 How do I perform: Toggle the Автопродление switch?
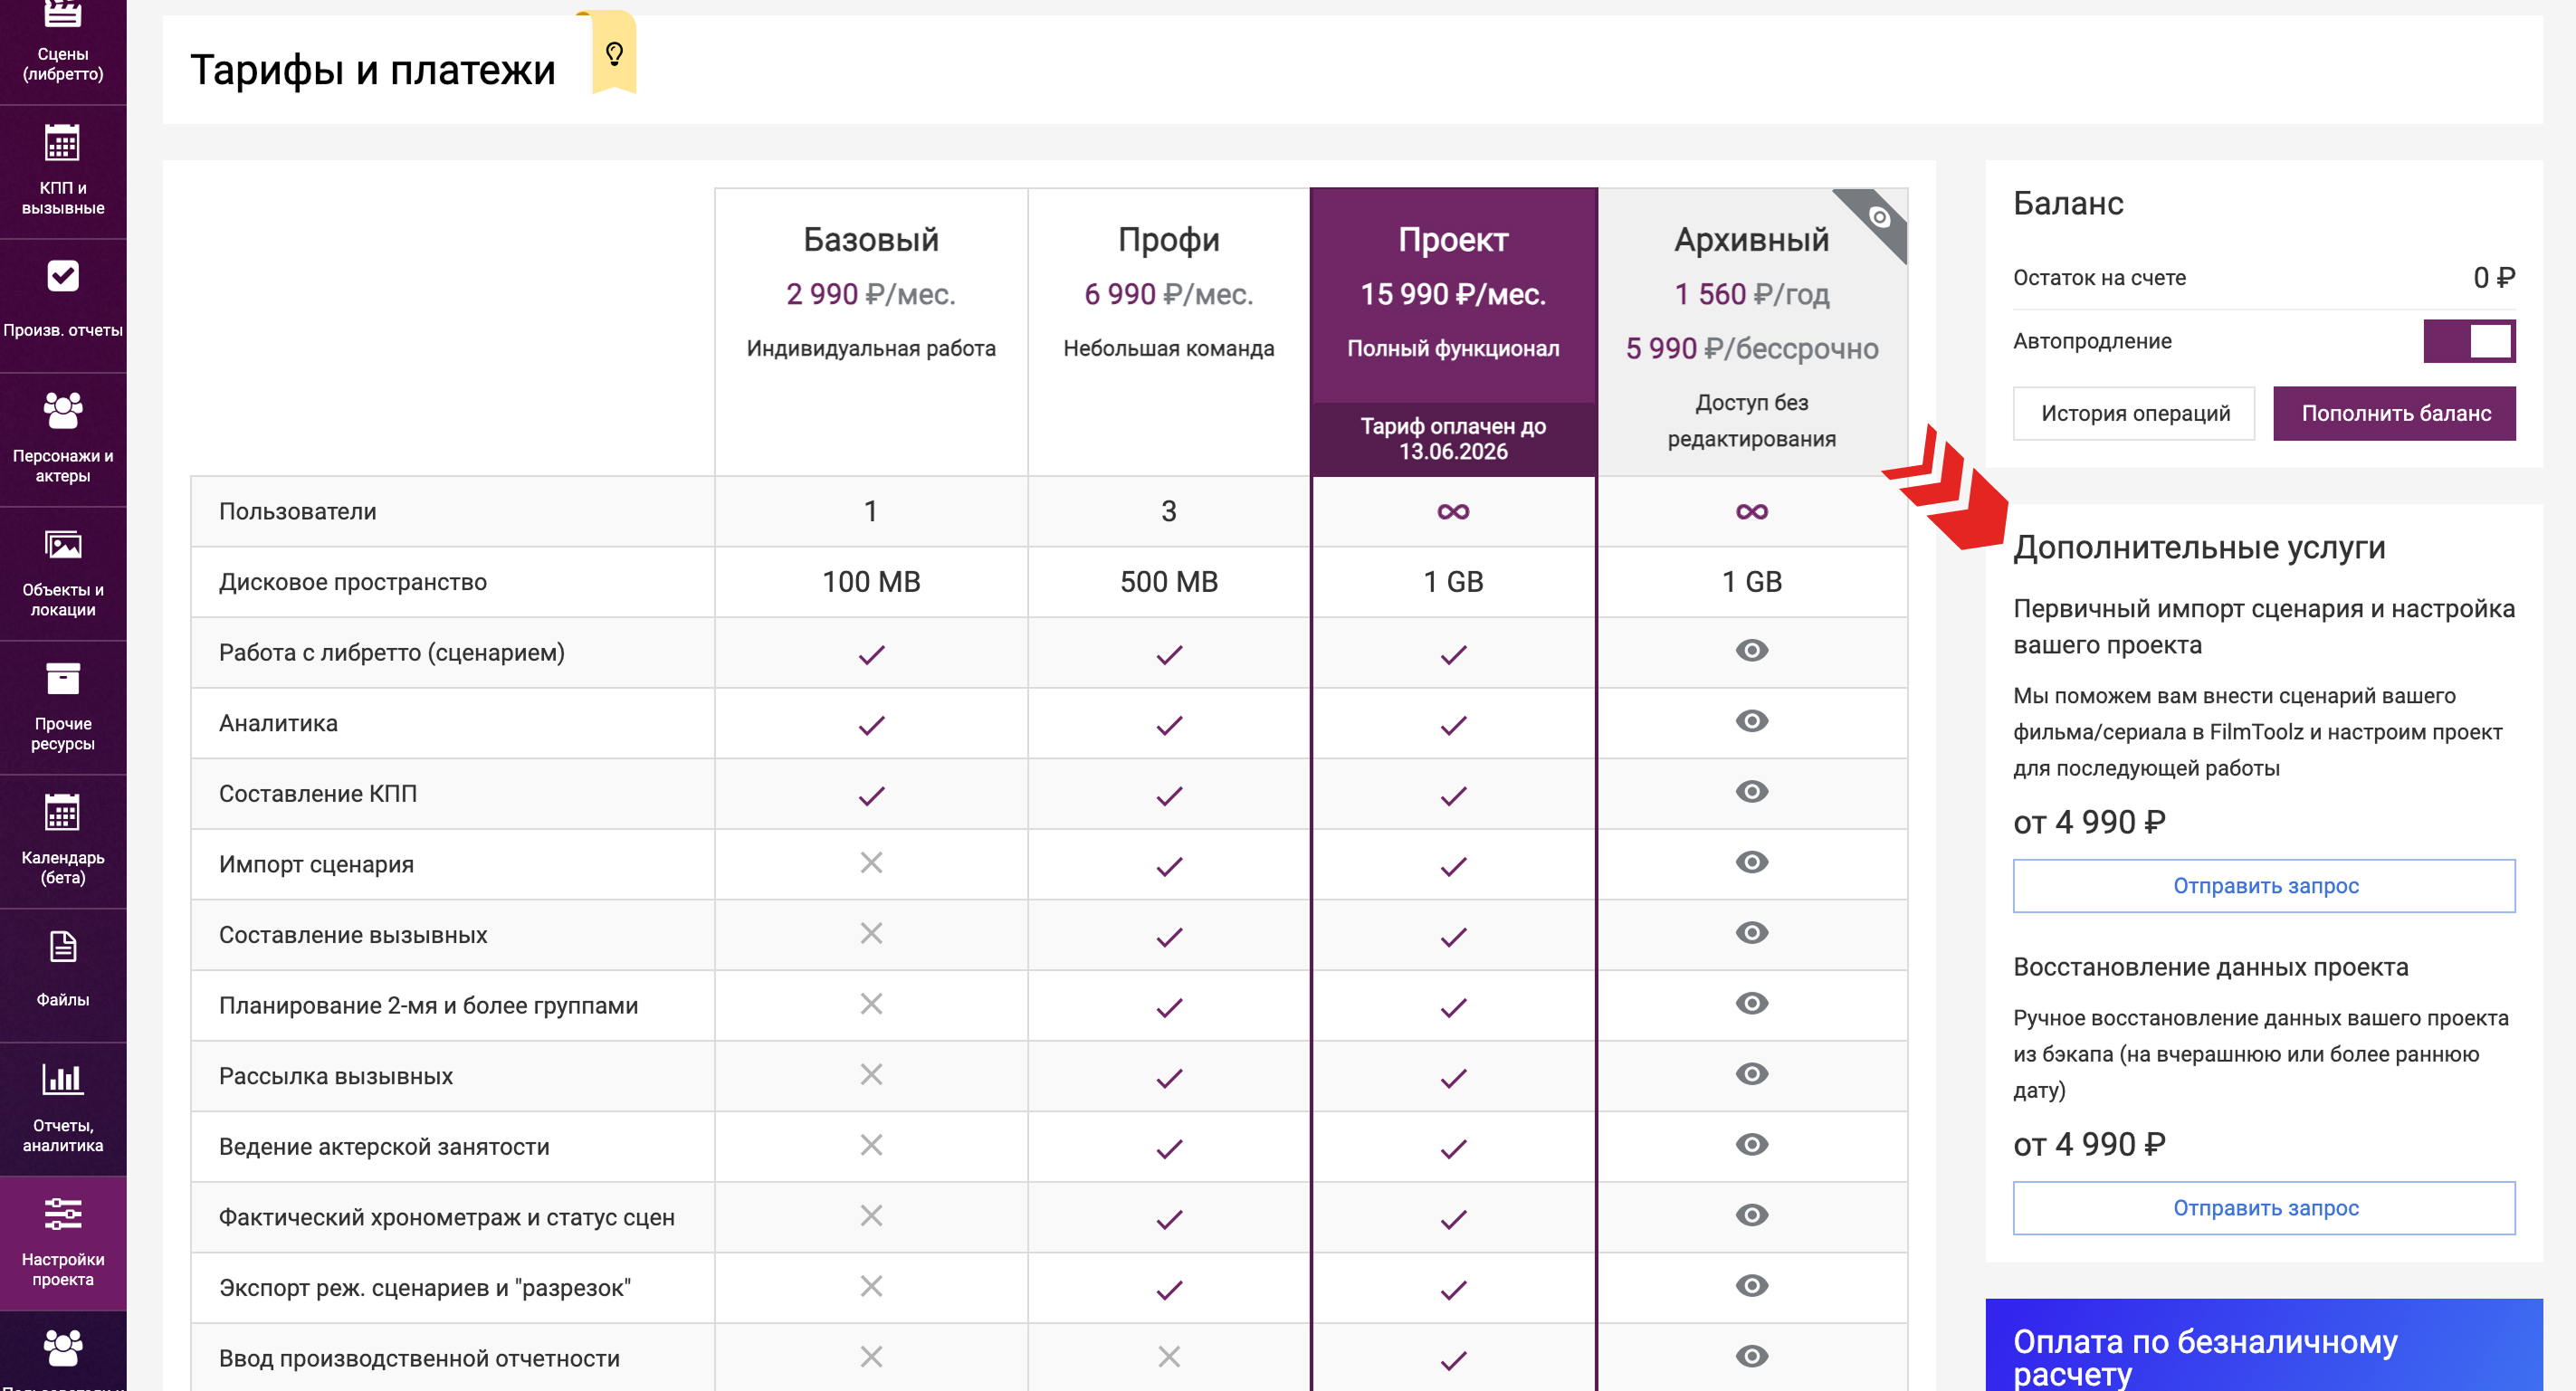click(2468, 341)
